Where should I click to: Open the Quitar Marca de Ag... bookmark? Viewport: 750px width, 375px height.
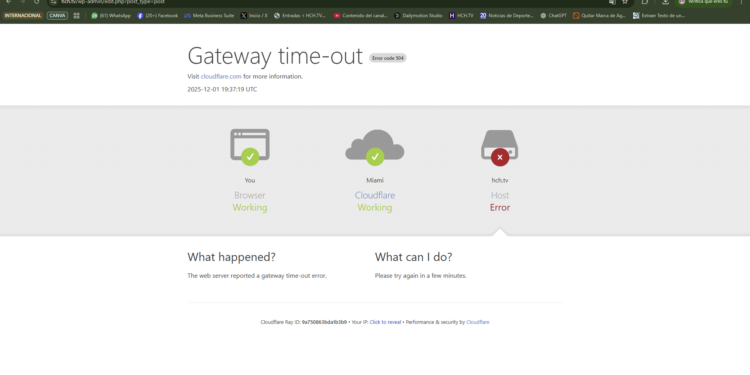[600, 16]
